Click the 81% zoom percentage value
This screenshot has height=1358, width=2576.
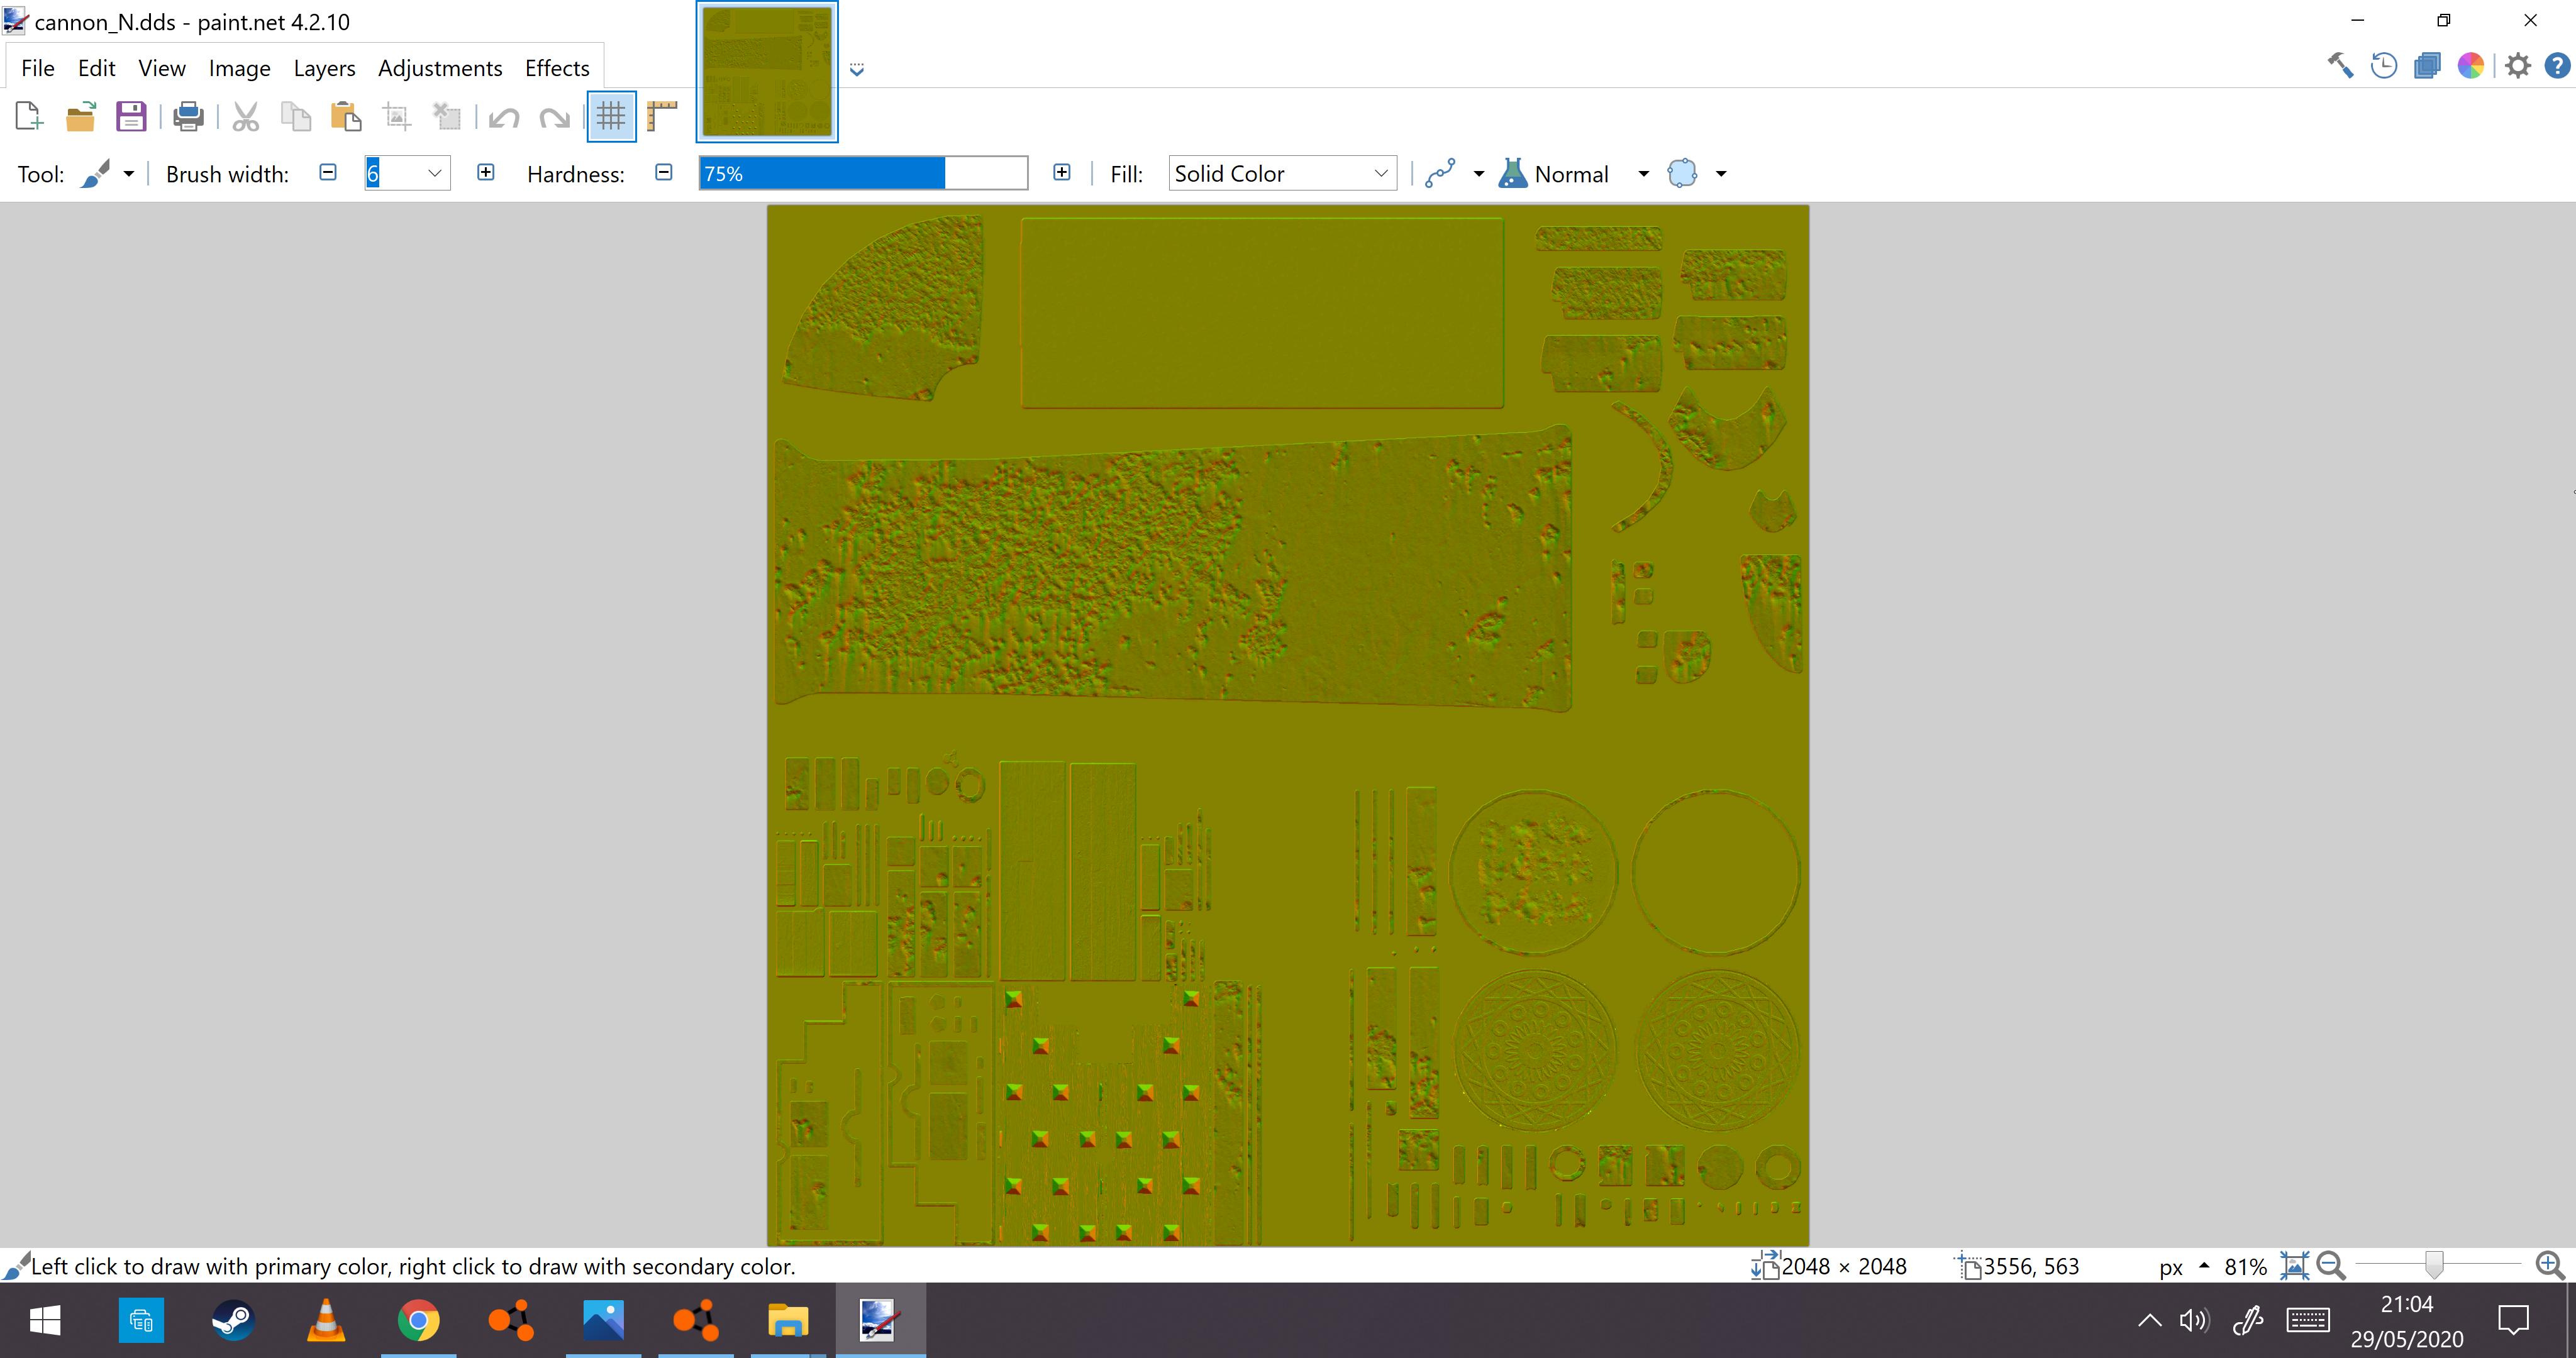pos(2245,1267)
